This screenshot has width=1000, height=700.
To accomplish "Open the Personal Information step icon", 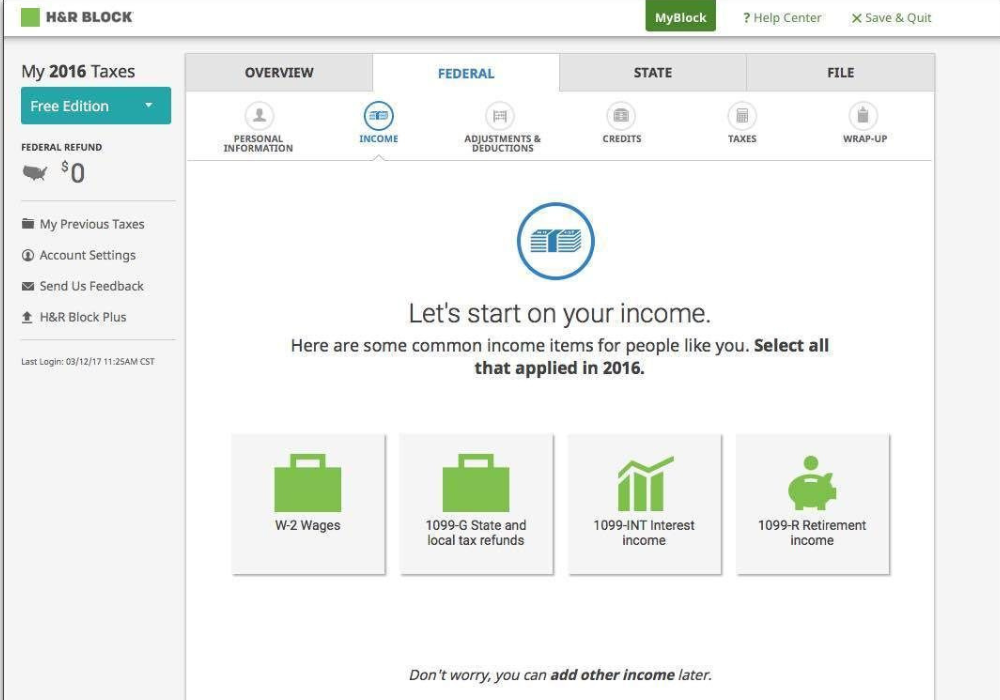I will click(259, 116).
